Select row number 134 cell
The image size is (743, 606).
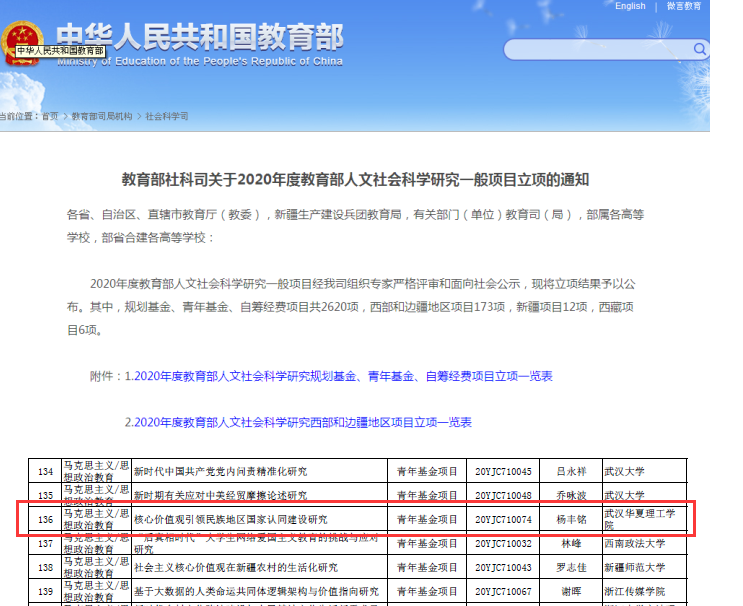(44, 471)
